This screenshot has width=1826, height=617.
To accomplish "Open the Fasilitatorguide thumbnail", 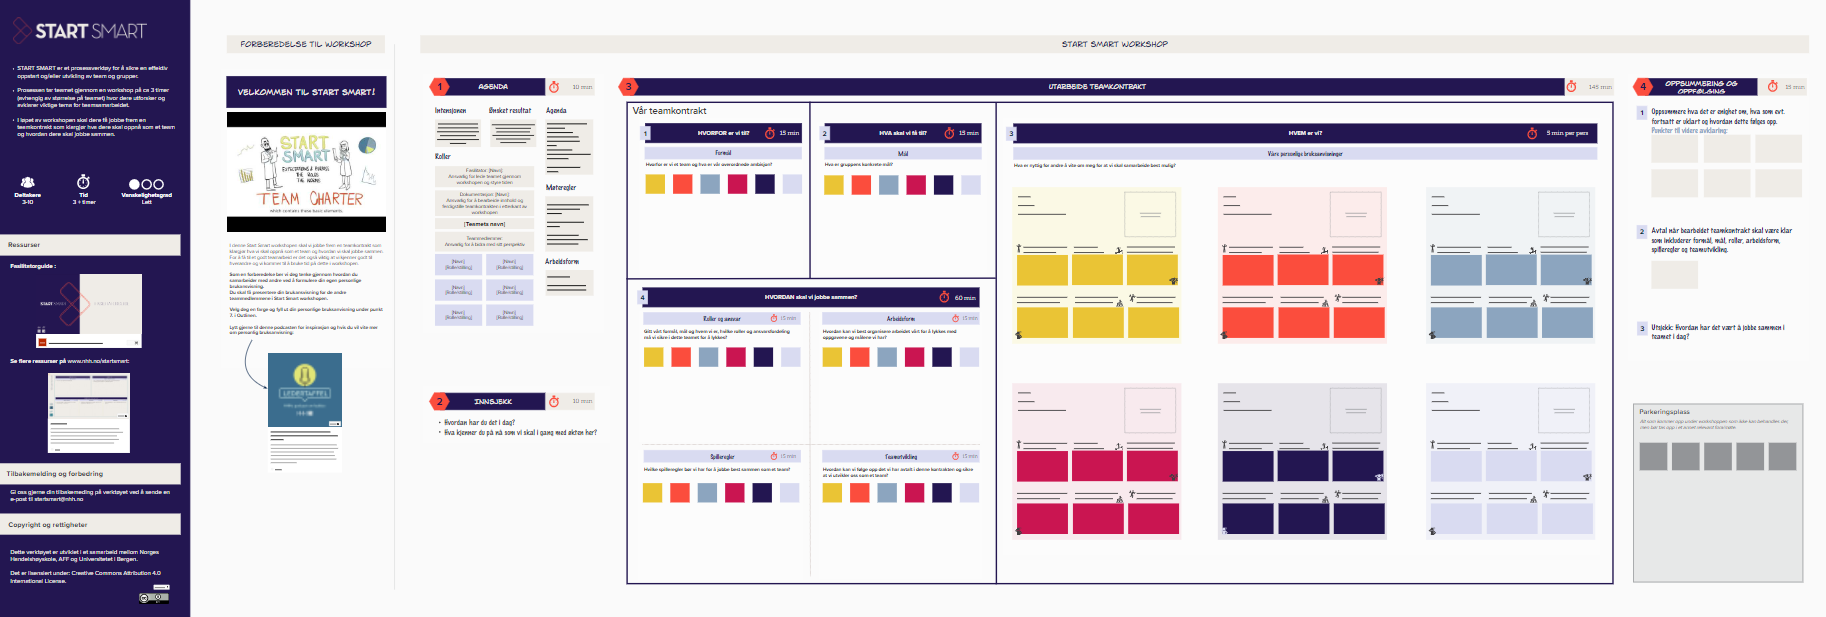I will (86, 310).
